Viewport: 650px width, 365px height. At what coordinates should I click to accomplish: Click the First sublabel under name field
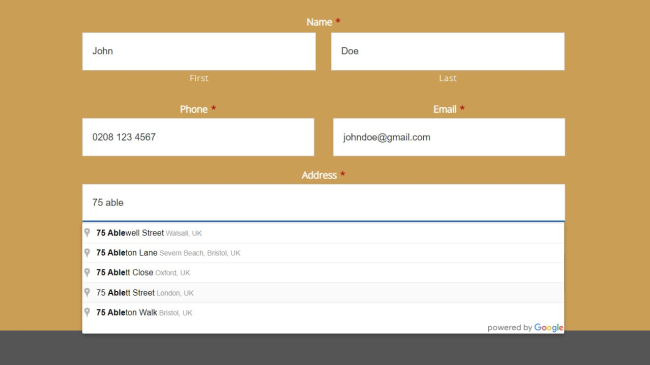[x=199, y=78]
